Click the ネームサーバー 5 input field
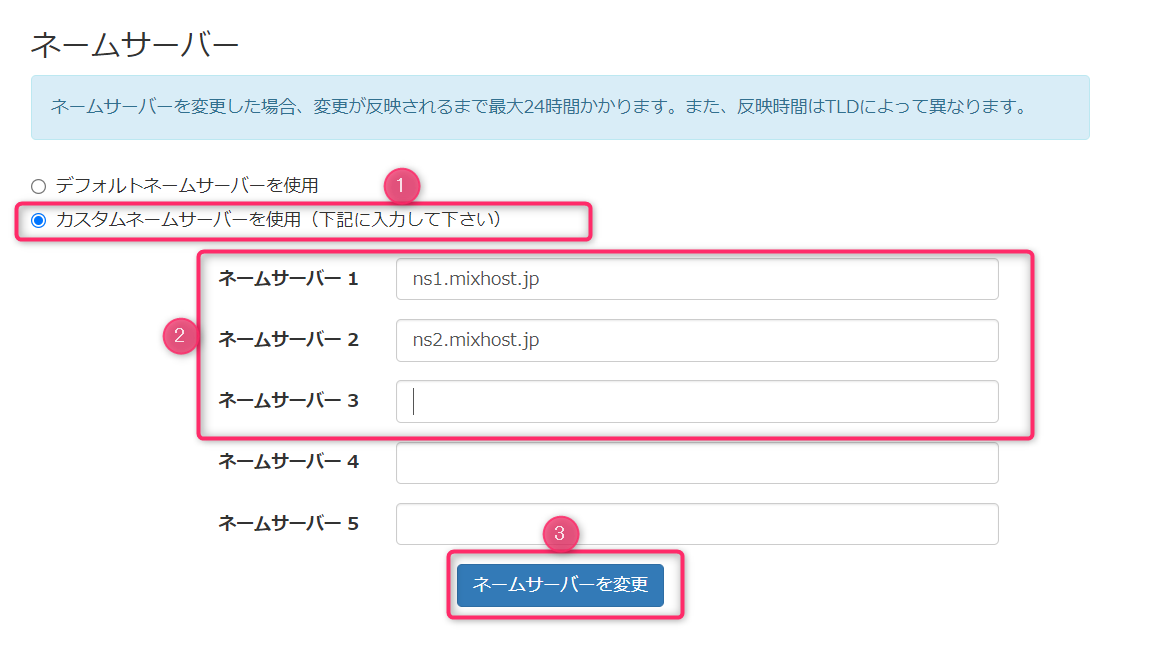The height and width of the screenshot is (648, 1163). [697, 524]
